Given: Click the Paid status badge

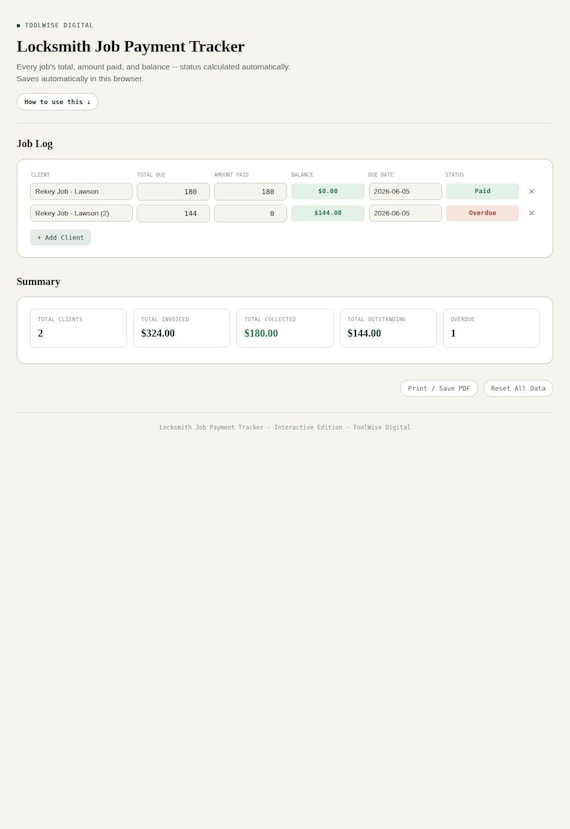Looking at the screenshot, I should tap(482, 191).
